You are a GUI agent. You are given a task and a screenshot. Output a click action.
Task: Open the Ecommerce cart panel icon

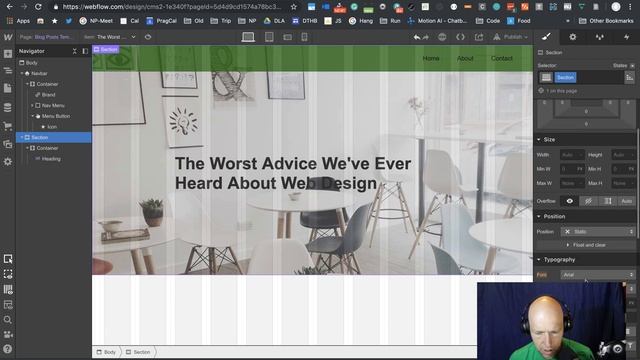(x=8, y=126)
